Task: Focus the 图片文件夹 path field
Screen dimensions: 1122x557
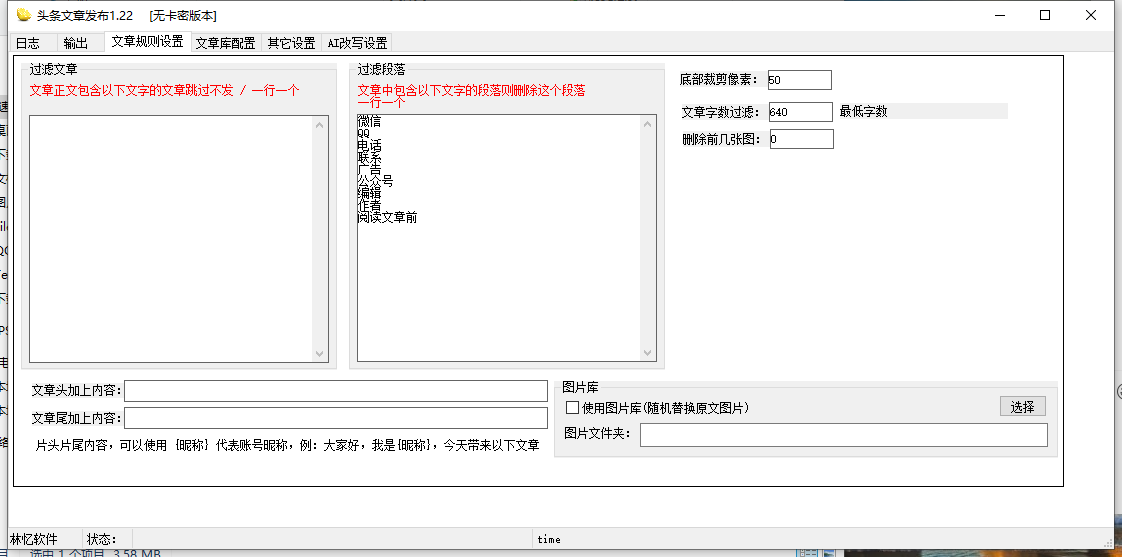Action: [x=843, y=434]
